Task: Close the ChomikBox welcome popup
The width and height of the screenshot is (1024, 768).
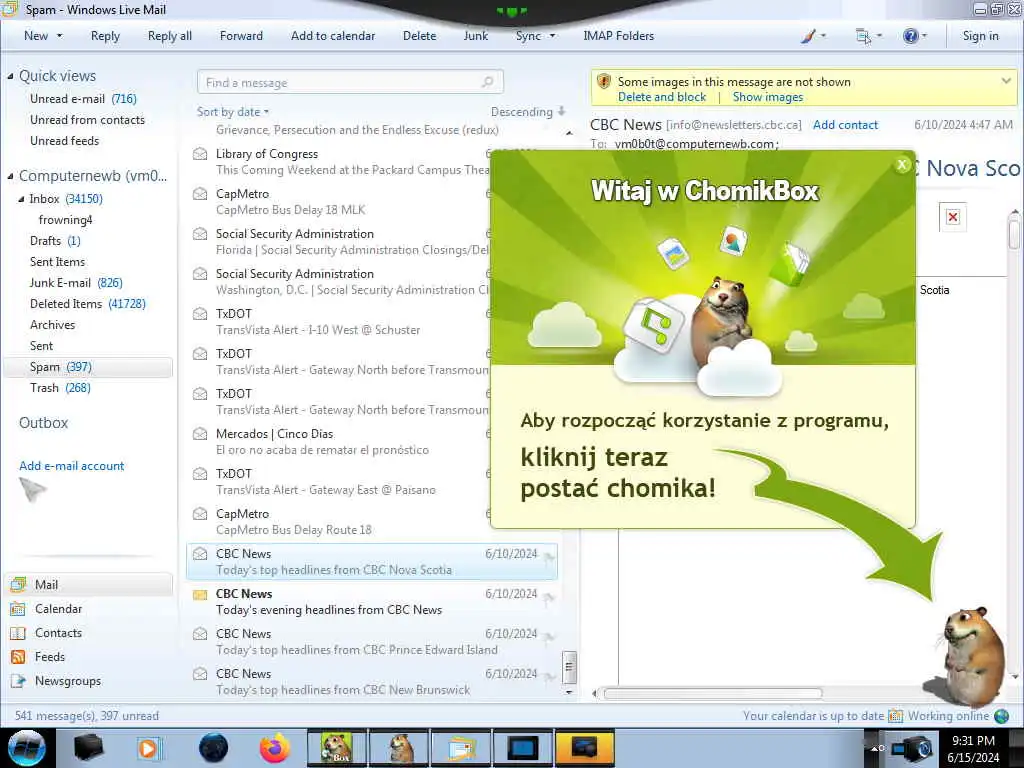Action: (902, 165)
